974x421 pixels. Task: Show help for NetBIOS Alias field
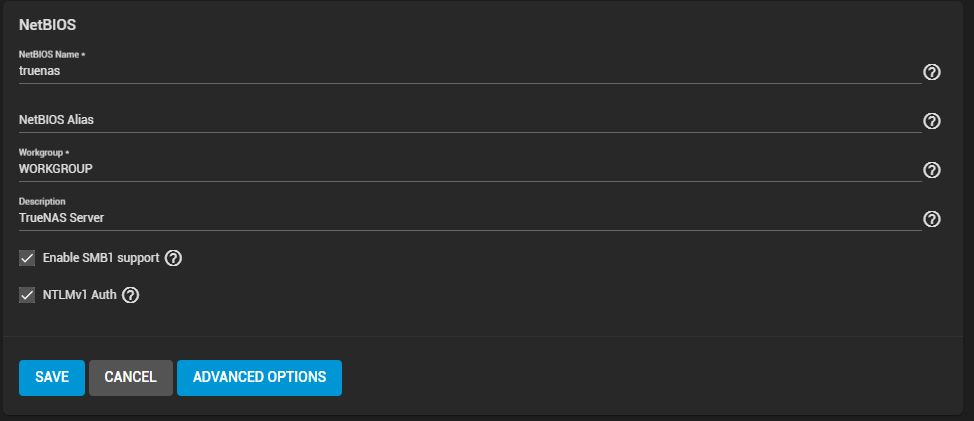pyautogui.click(x=931, y=121)
